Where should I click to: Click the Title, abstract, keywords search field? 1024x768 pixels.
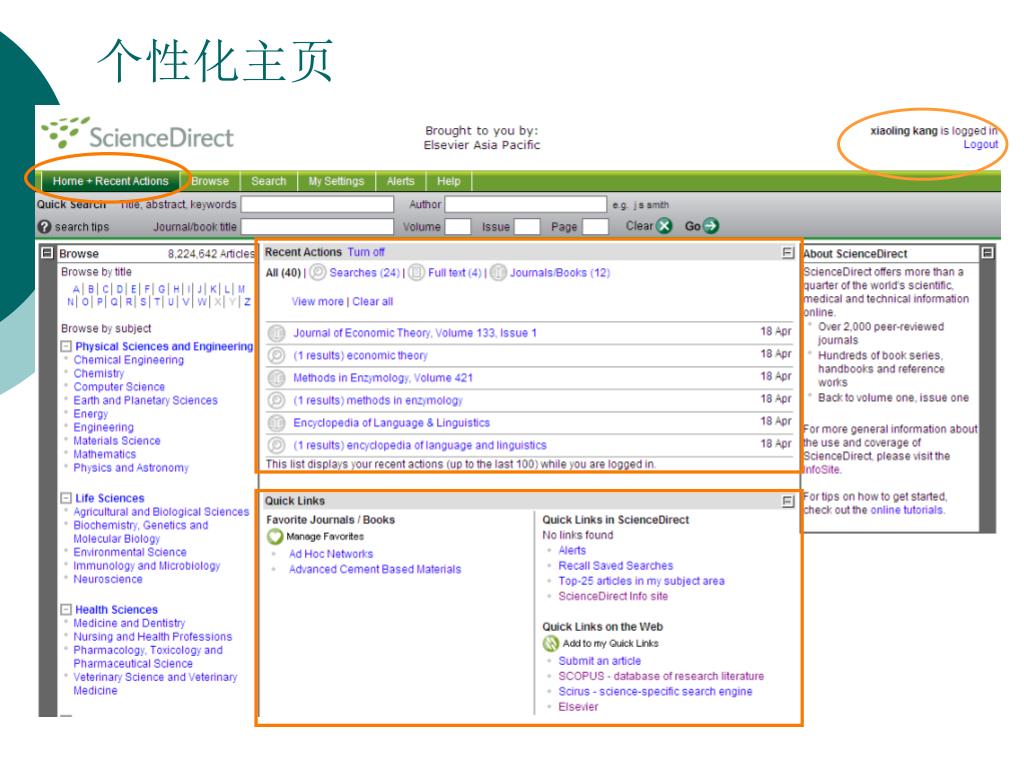tap(317, 204)
